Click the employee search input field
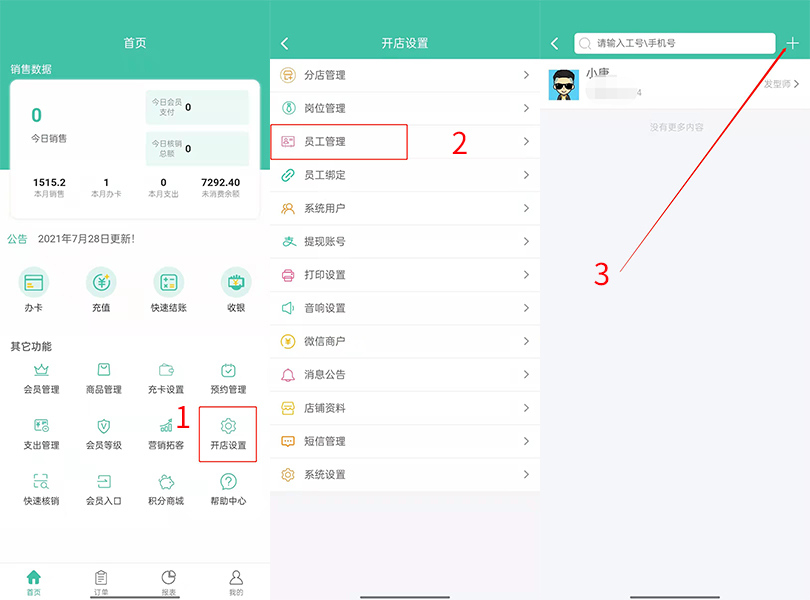Screen dimensions: 810x600 (x=680, y=43)
